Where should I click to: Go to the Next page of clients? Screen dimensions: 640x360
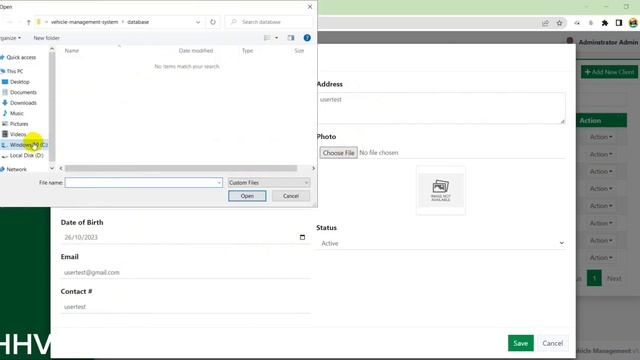(614, 278)
